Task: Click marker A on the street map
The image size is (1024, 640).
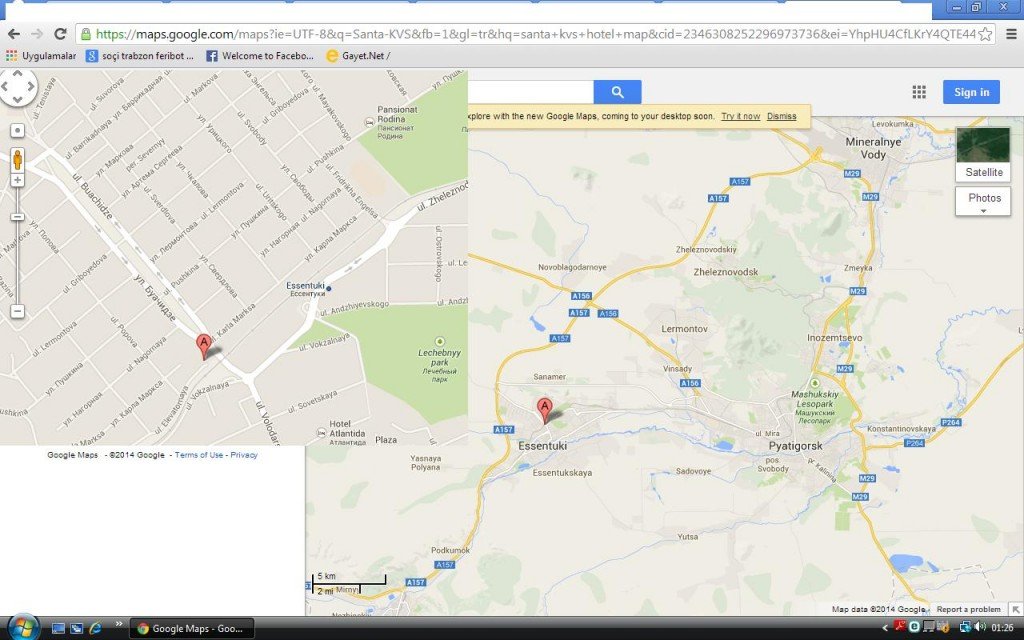Action: (204, 346)
